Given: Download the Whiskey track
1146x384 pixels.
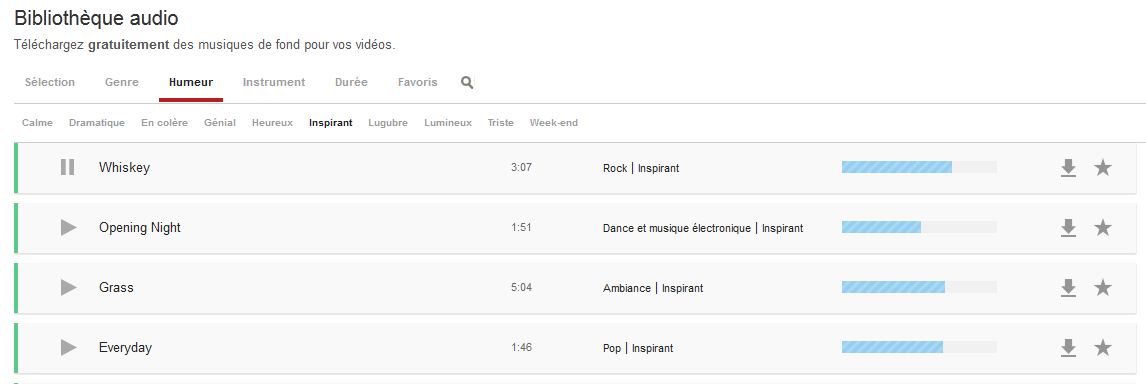Looking at the screenshot, I should point(1069,168).
